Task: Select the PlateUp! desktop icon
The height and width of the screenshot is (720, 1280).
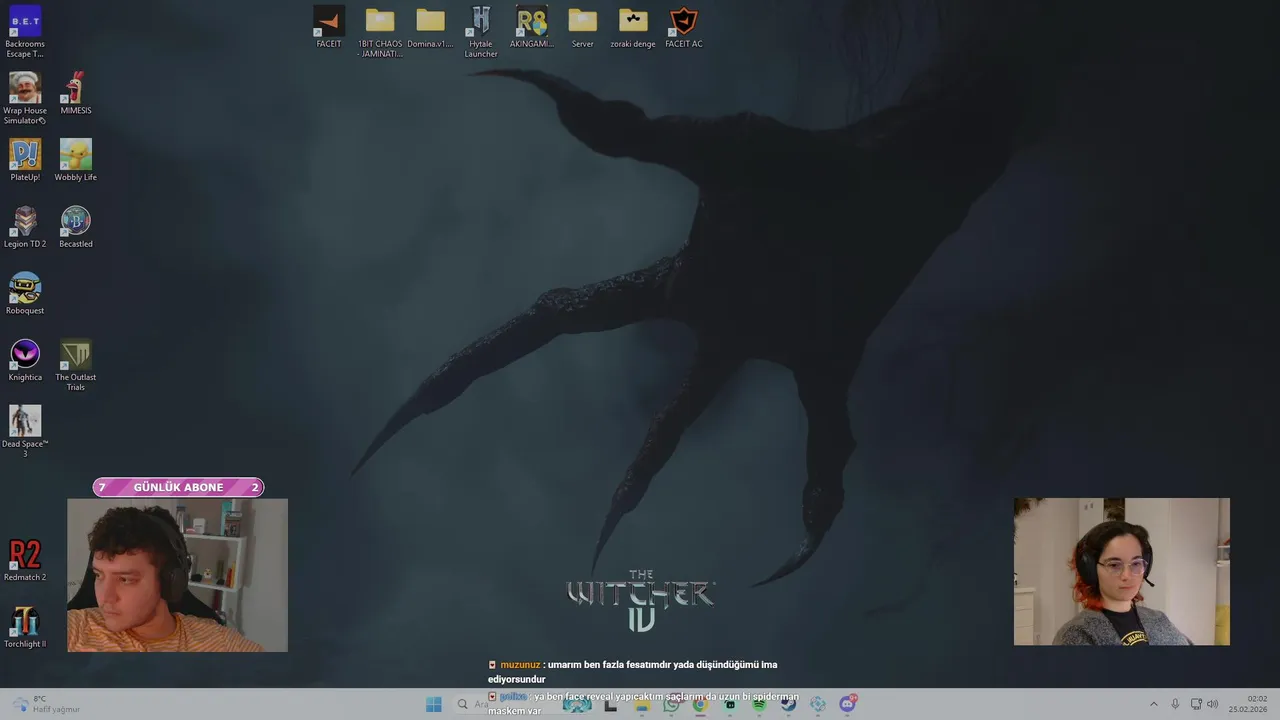Action: pos(25,161)
